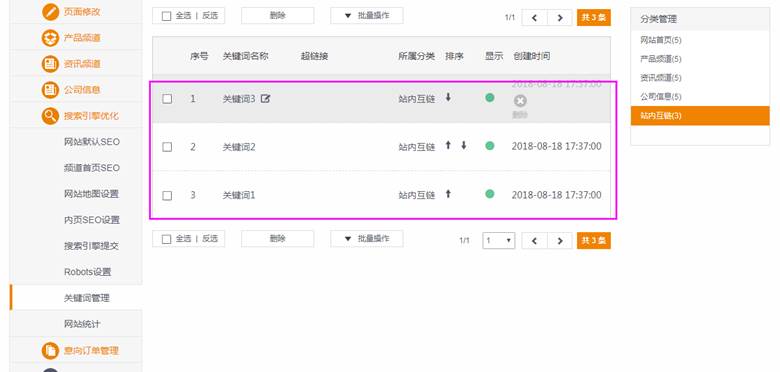Open 搜索引擎提交 menu item

(92, 246)
